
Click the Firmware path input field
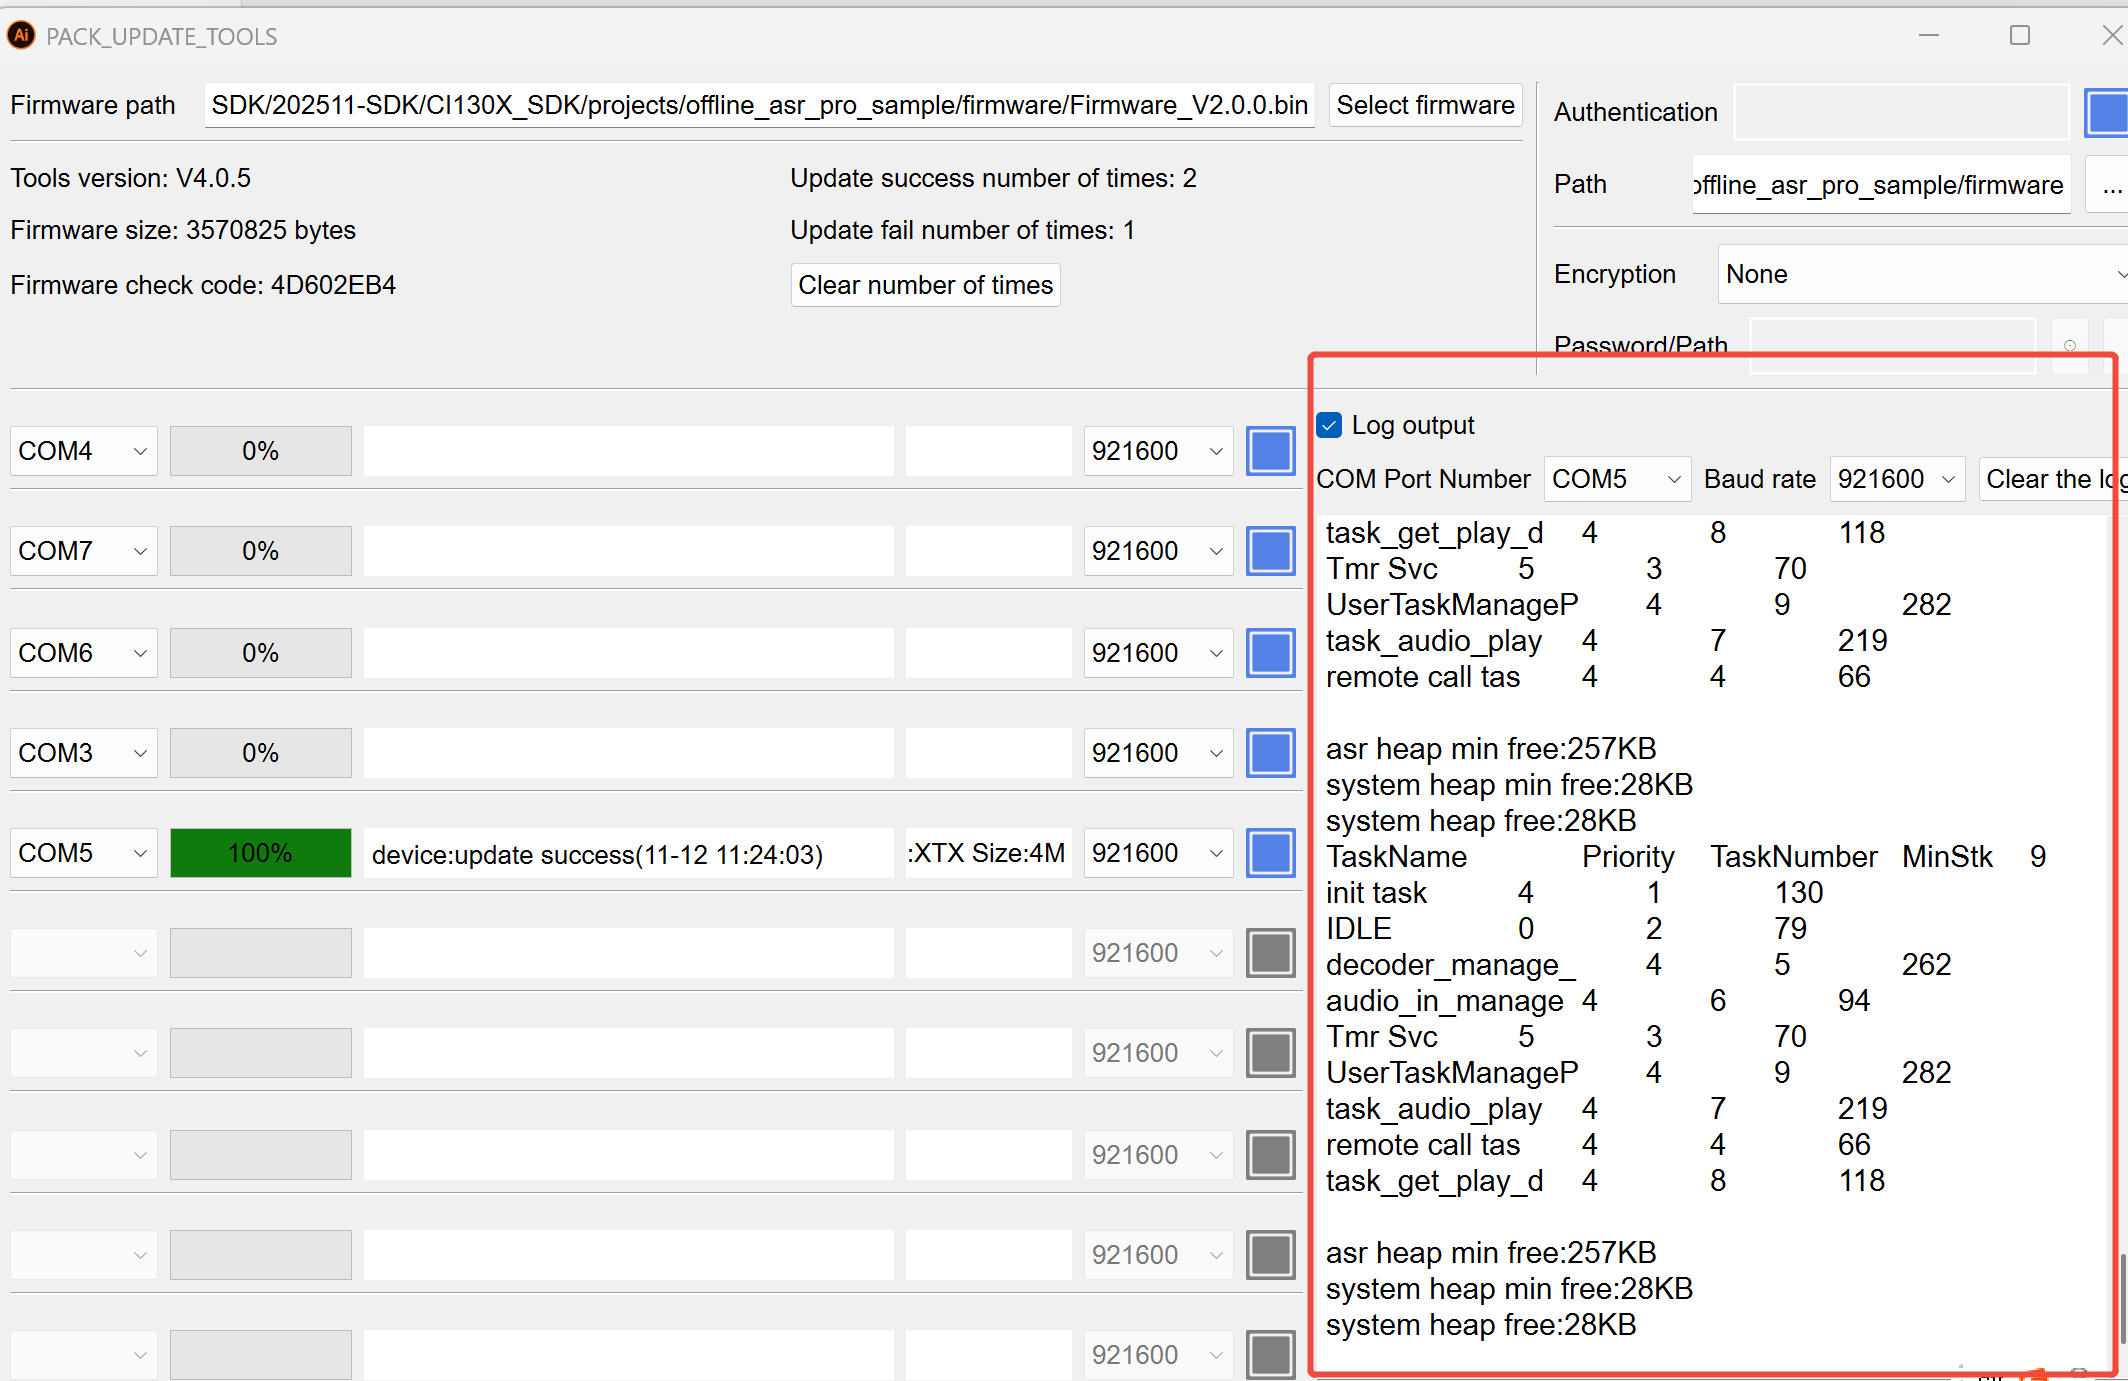[x=758, y=105]
